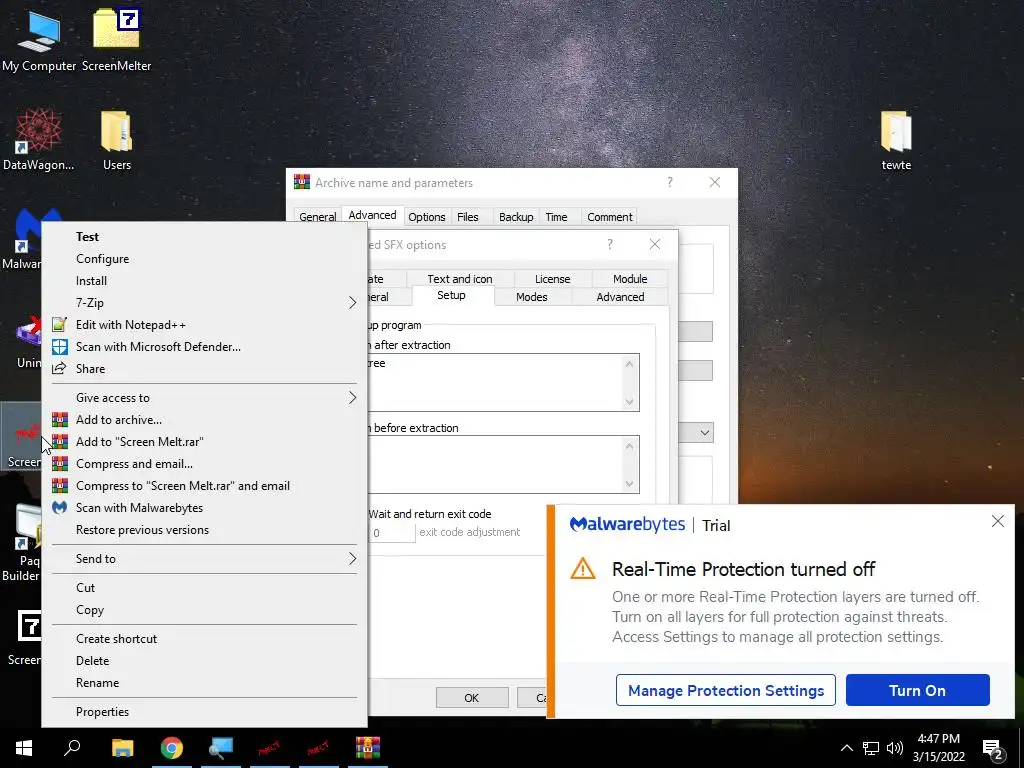Expand the Send to submenu
The height and width of the screenshot is (768, 1024).
[205, 559]
